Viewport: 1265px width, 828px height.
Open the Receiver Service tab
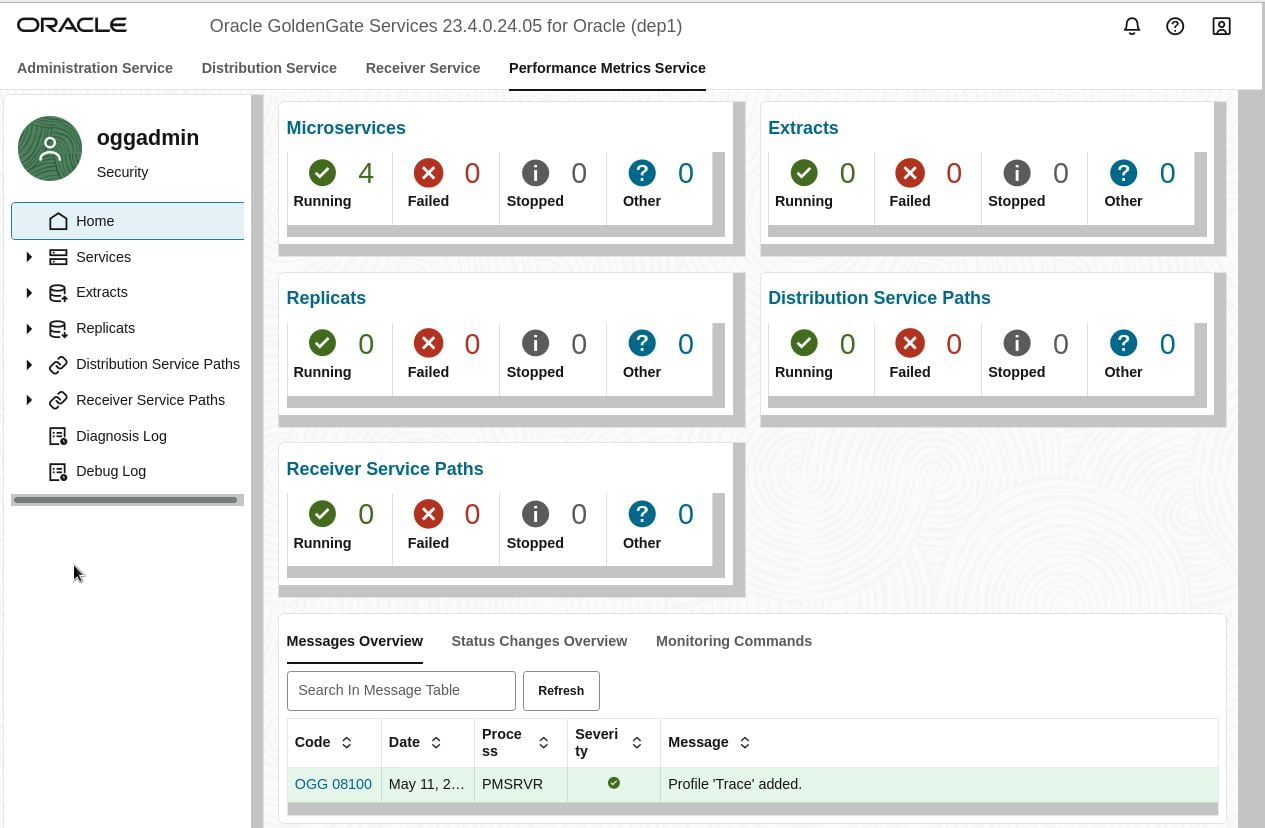tap(423, 68)
